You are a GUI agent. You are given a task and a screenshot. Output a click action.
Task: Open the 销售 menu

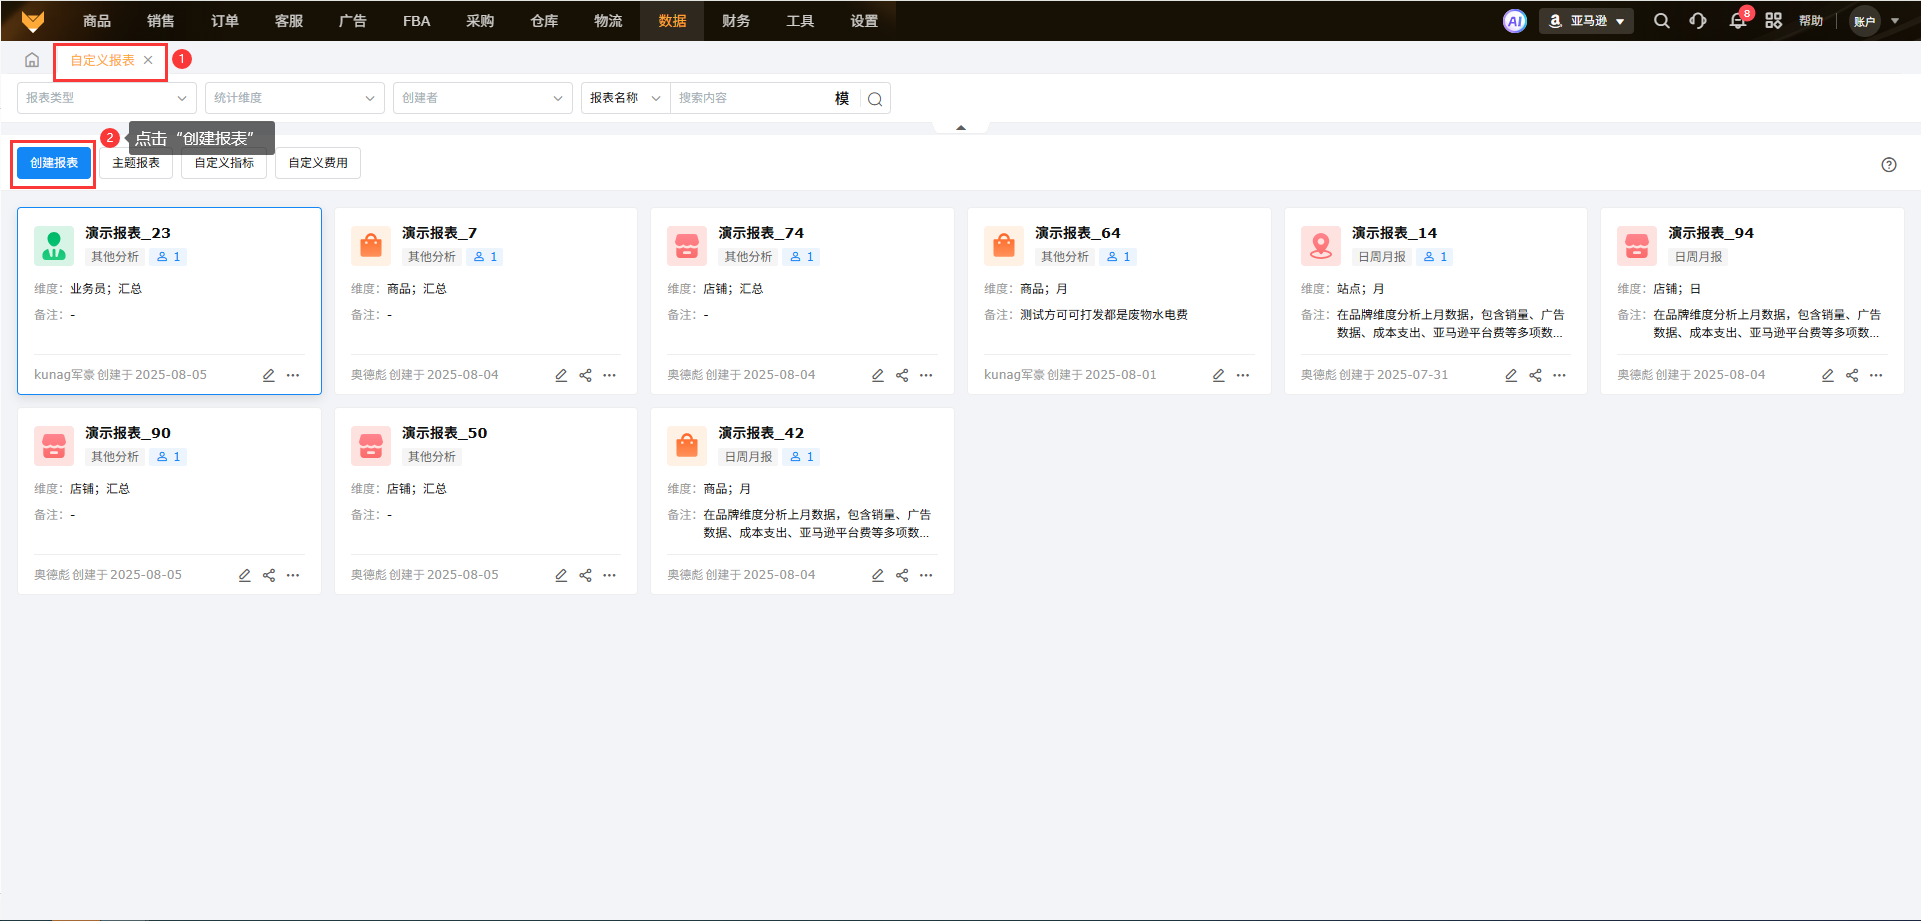[x=161, y=21]
